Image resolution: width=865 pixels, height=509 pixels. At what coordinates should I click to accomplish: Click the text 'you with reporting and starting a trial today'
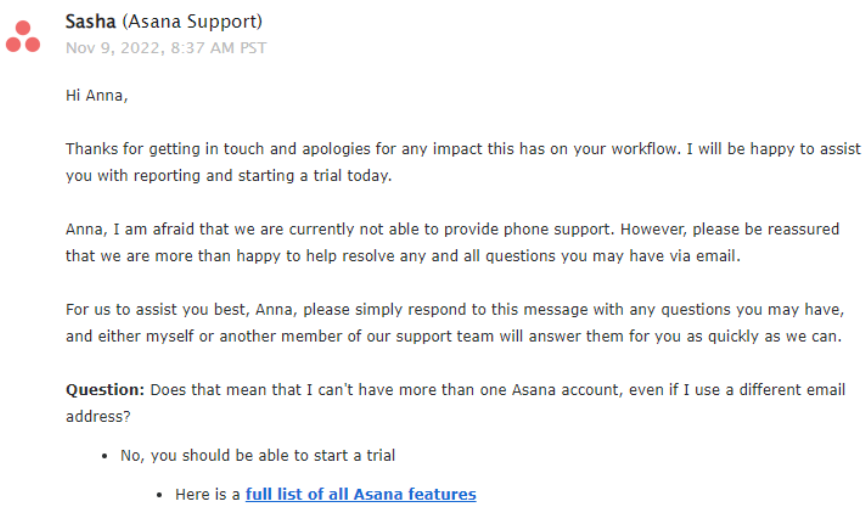pyautogui.click(x=228, y=175)
